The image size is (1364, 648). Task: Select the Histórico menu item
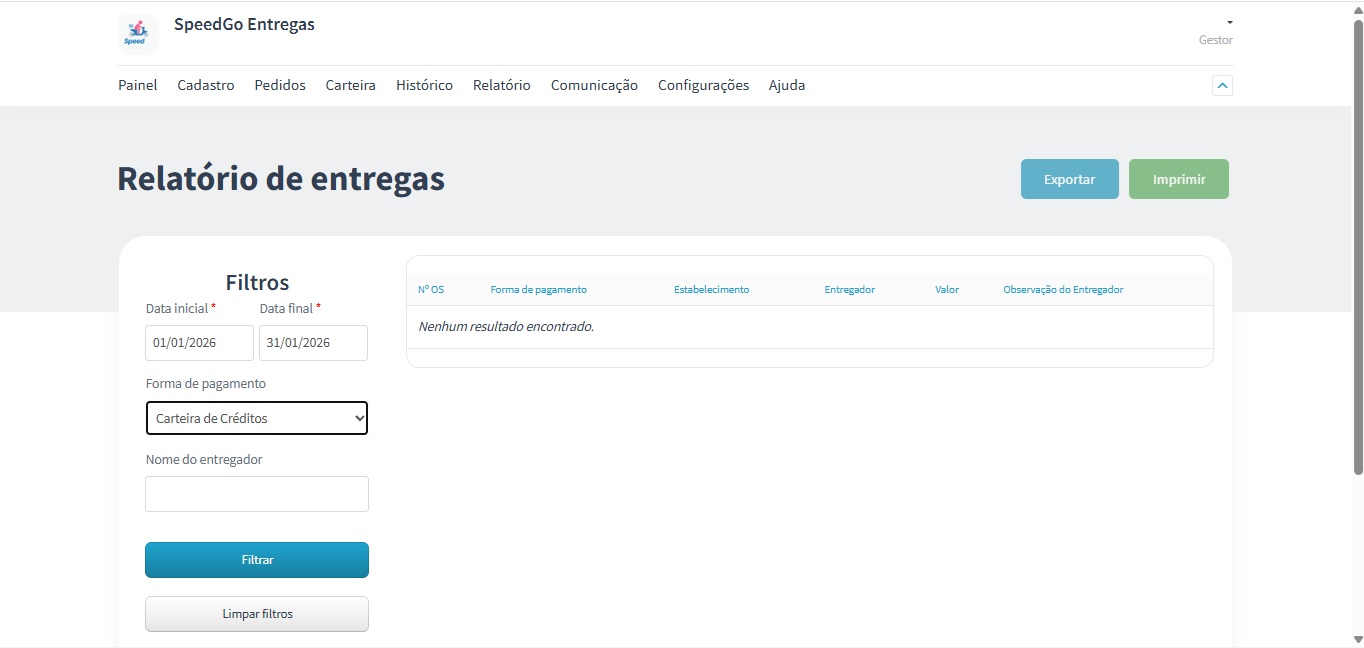coord(424,86)
